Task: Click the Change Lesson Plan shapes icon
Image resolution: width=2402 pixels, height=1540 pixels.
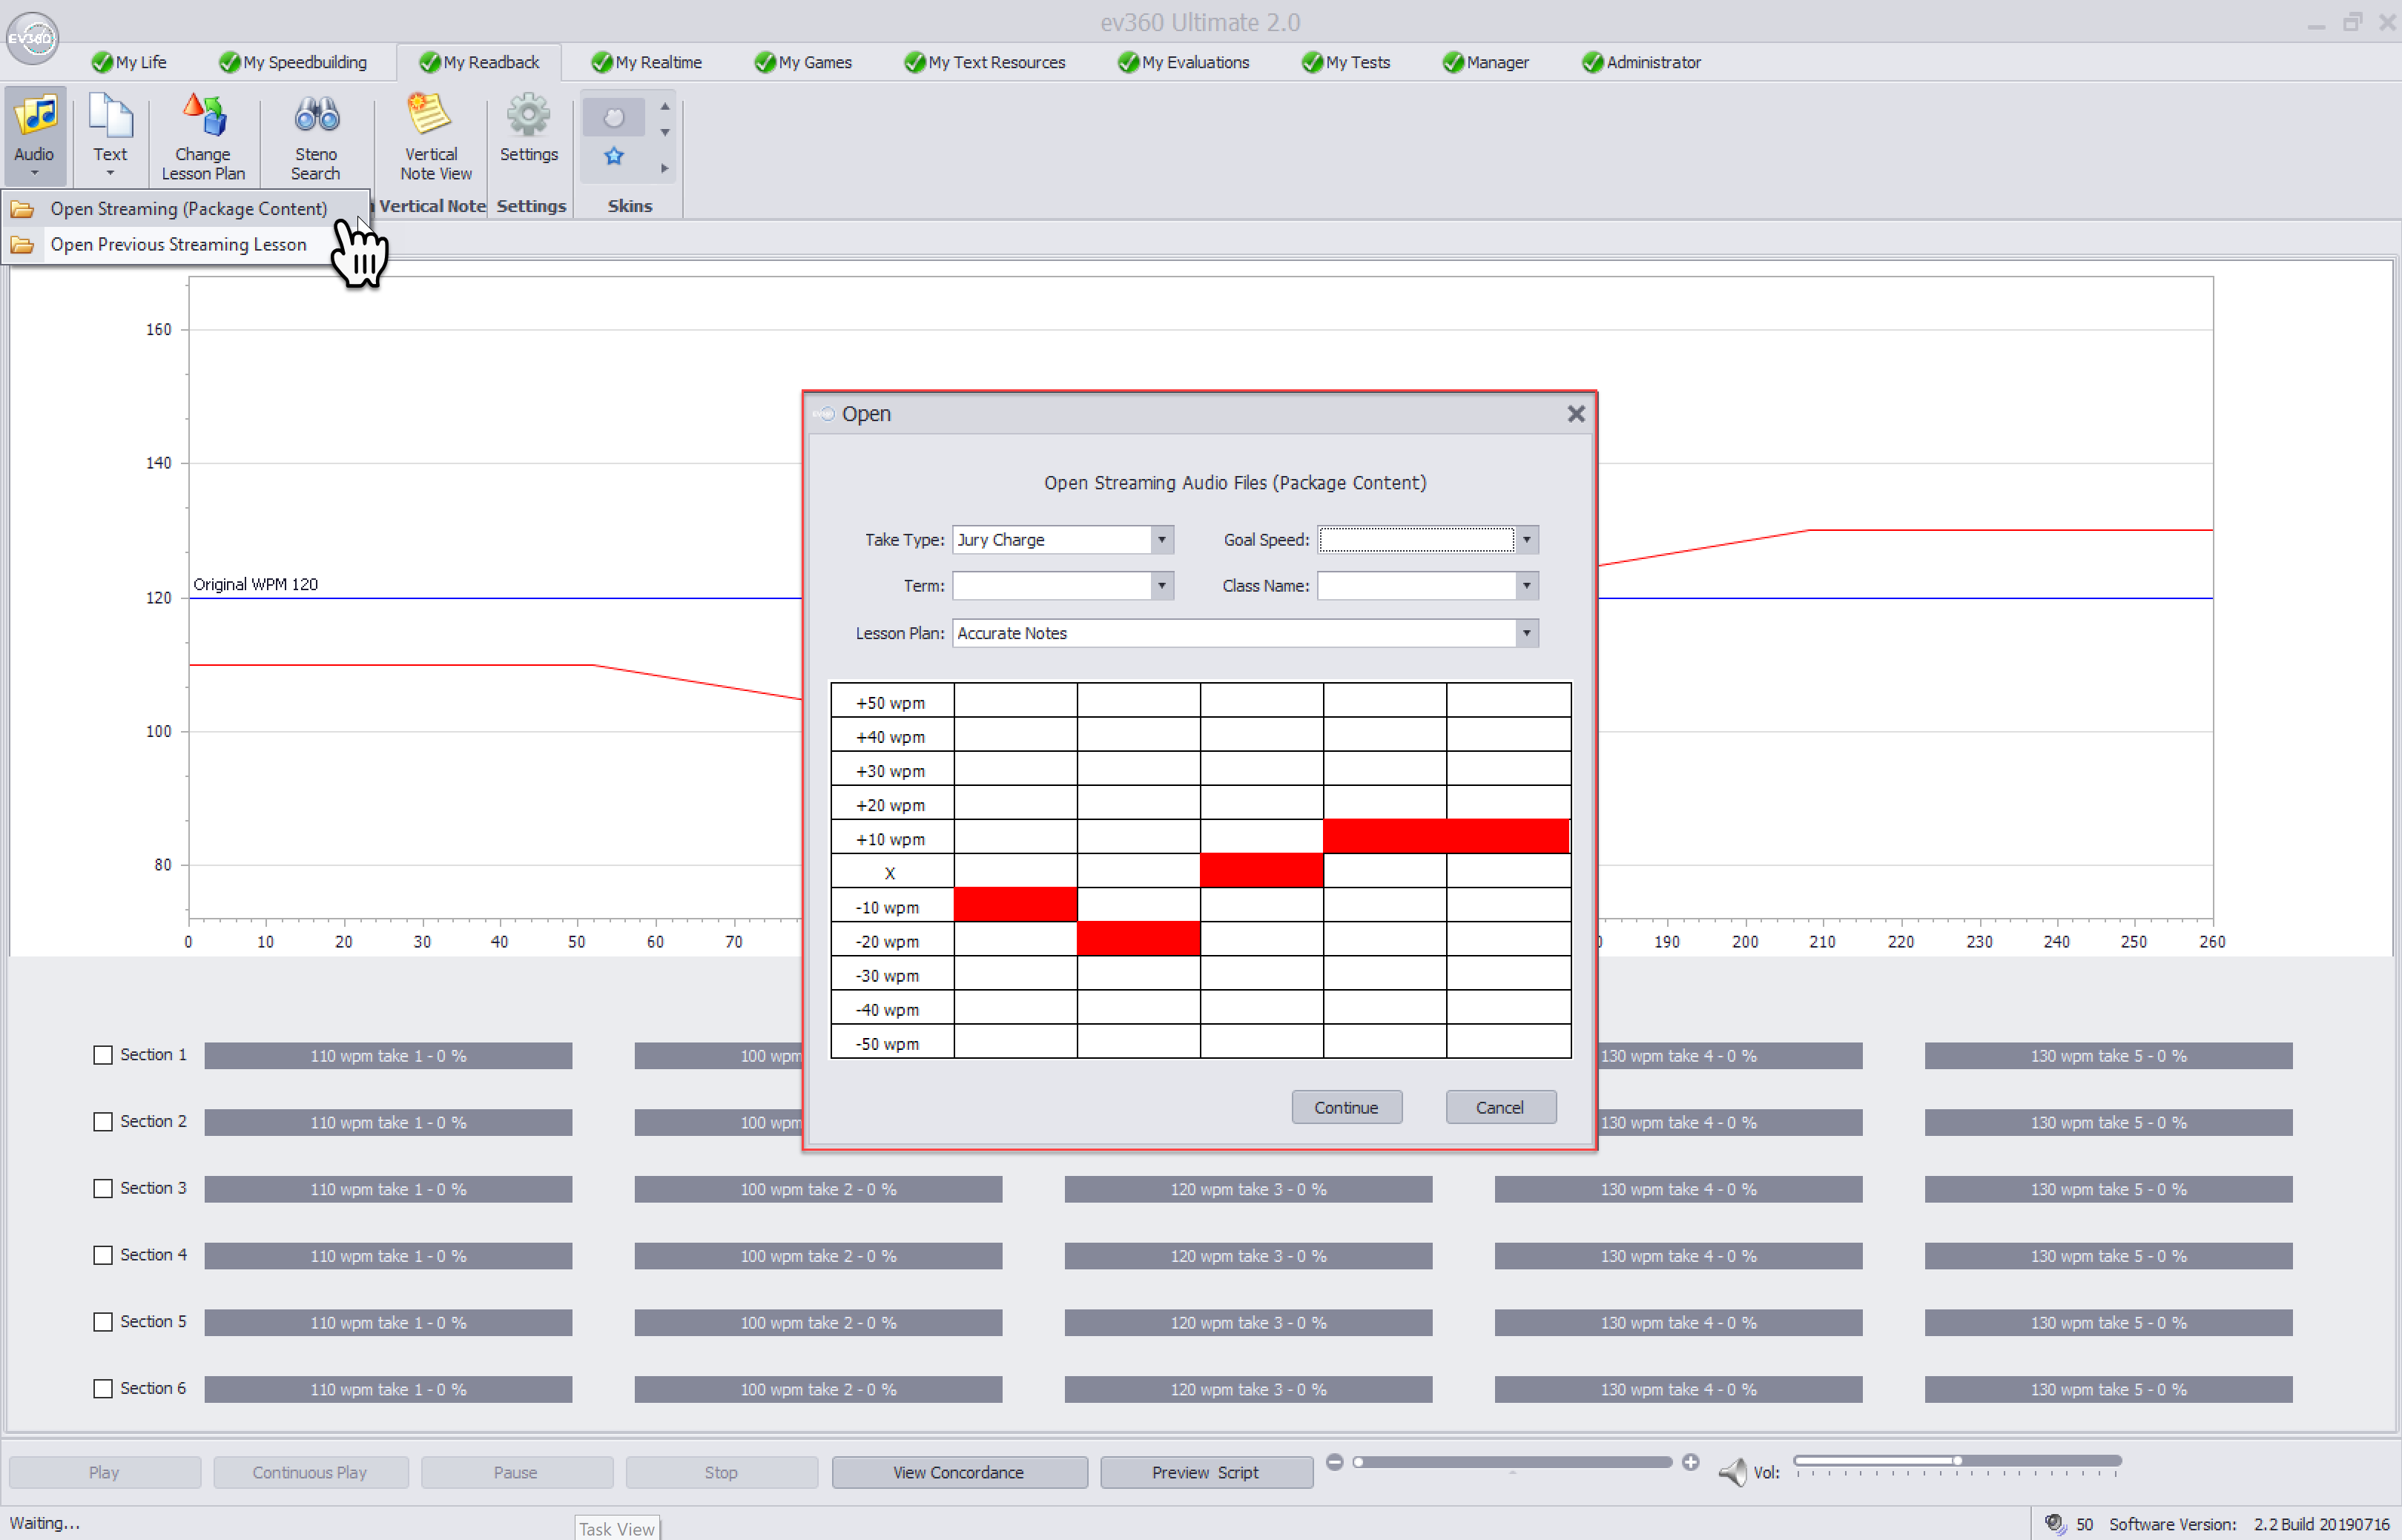Action: pyautogui.click(x=203, y=116)
